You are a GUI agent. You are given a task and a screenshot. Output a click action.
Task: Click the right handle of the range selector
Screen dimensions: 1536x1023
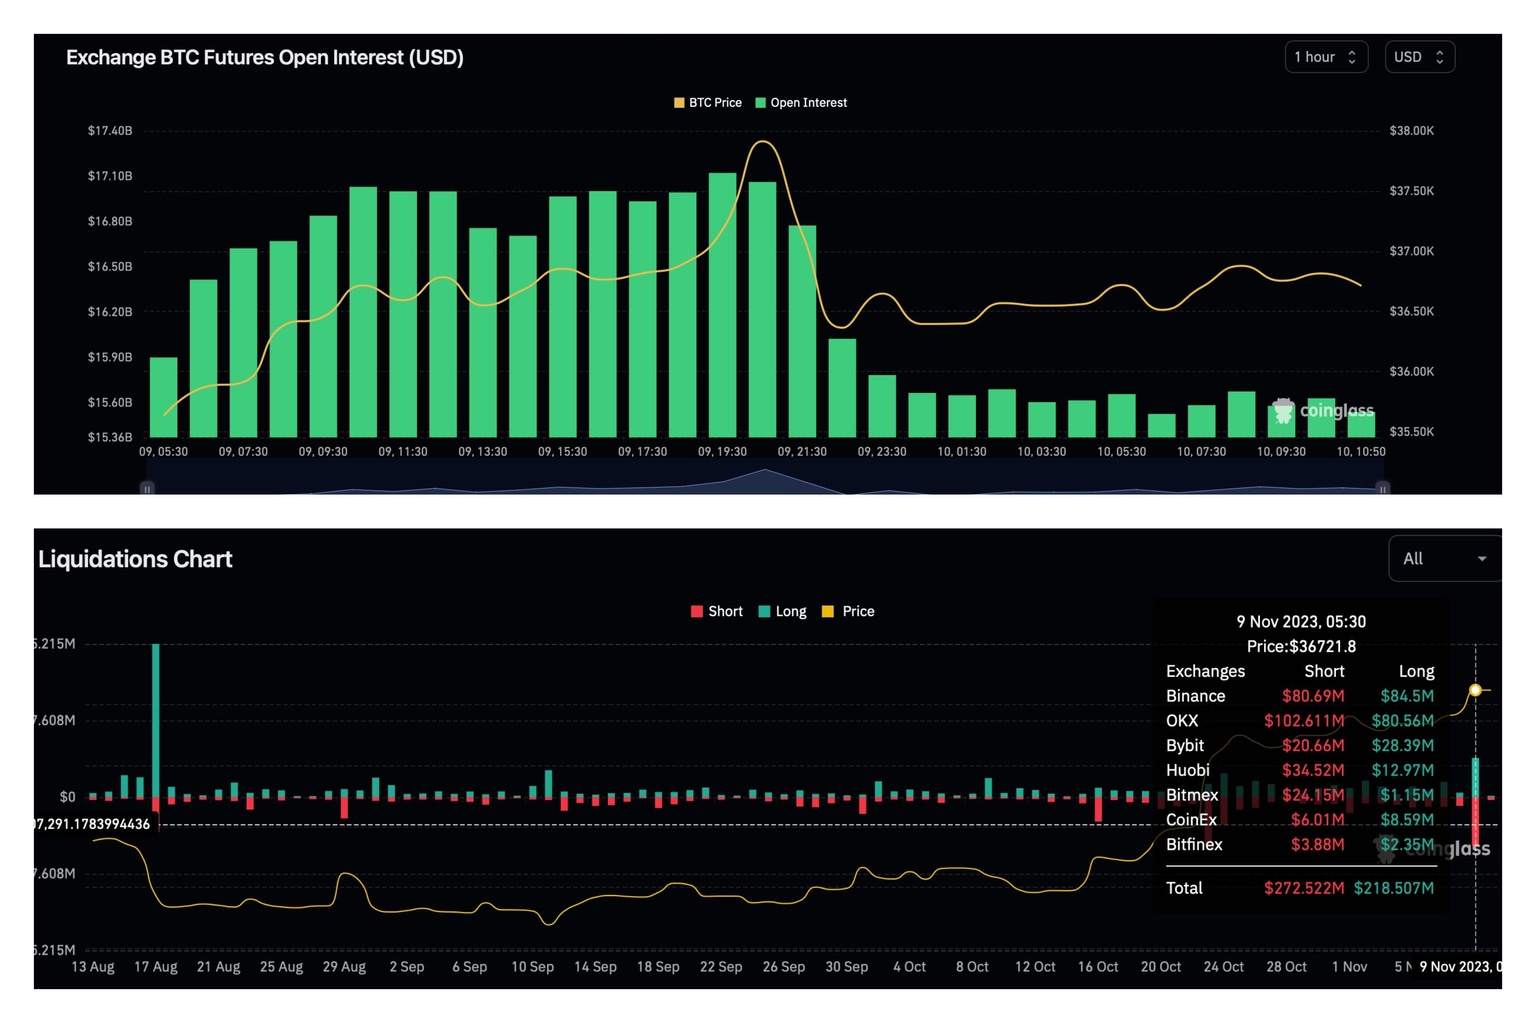pyautogui.click(x=1382, y=489)
